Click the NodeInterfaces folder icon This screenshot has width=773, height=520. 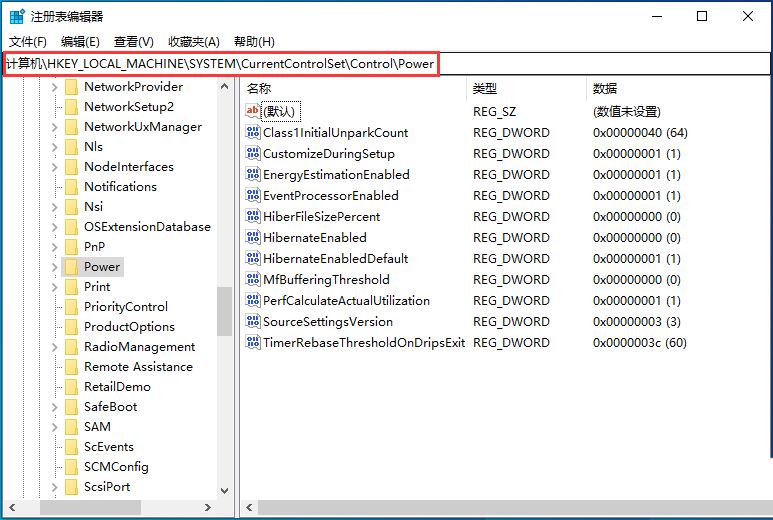[71, 167]
